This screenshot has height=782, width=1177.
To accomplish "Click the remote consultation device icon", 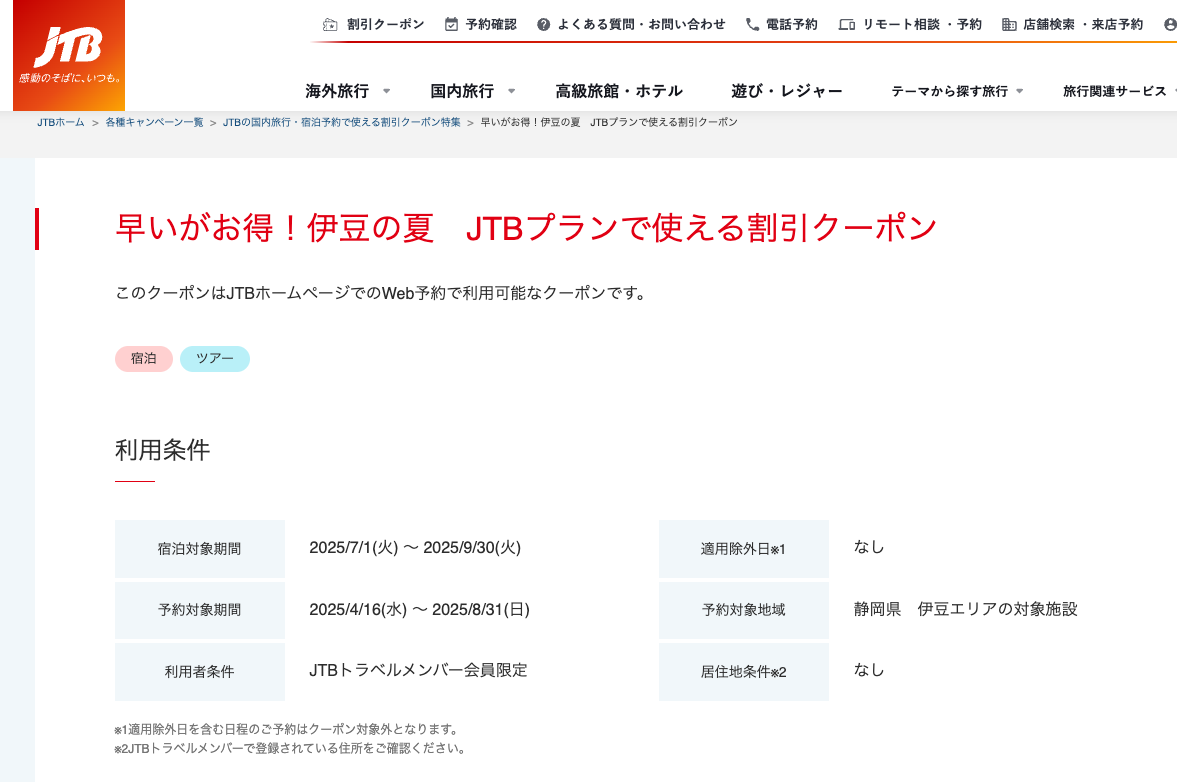I will [847, 25].
